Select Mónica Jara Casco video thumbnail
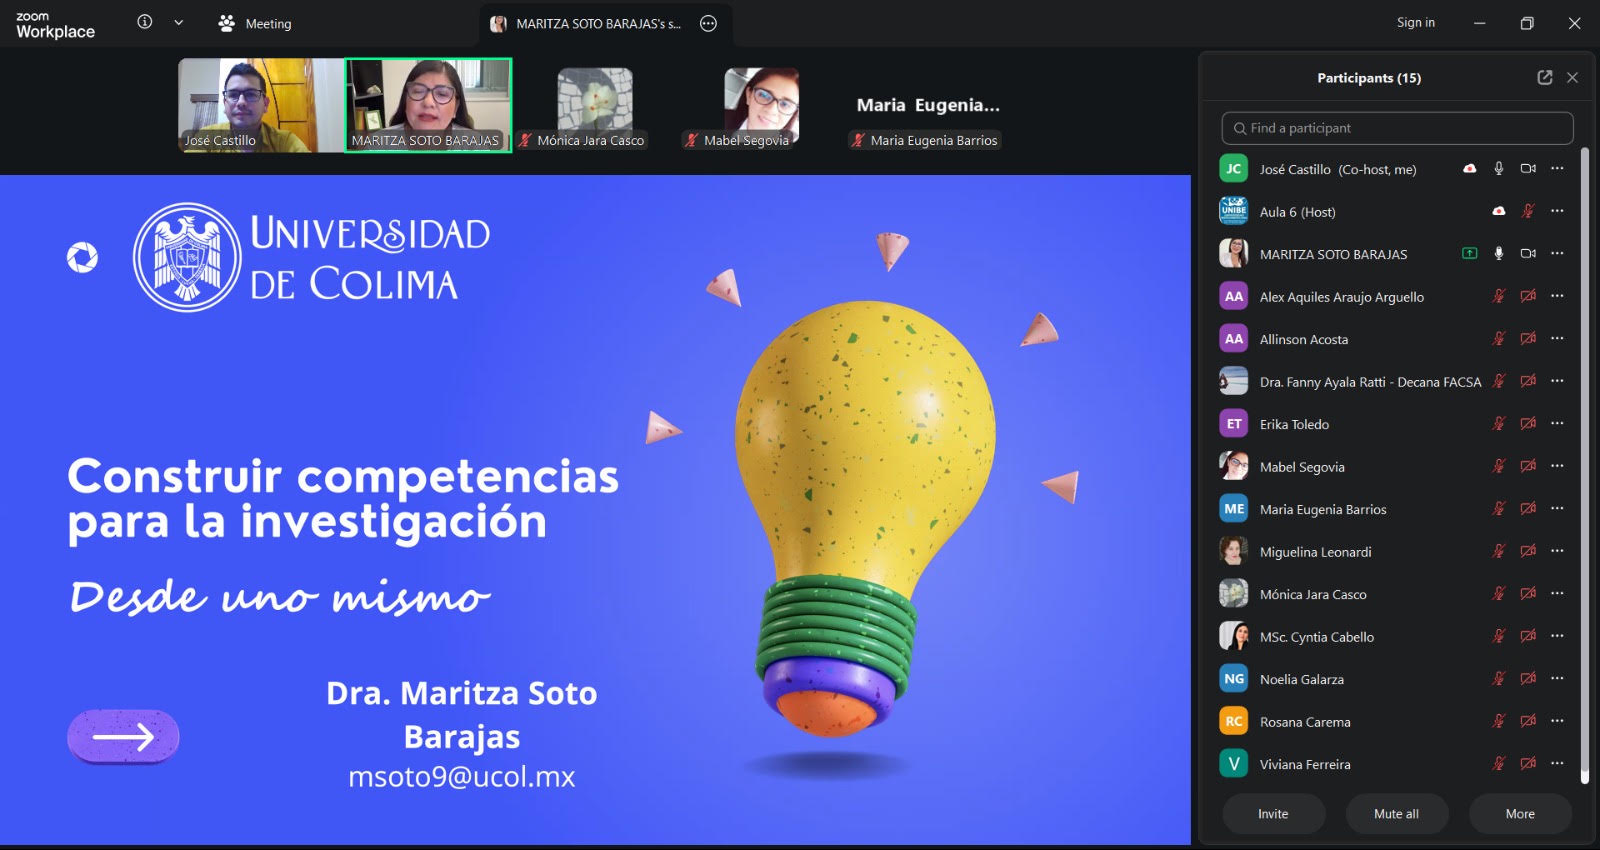The image size is (1600, 850). coord(594,105)
